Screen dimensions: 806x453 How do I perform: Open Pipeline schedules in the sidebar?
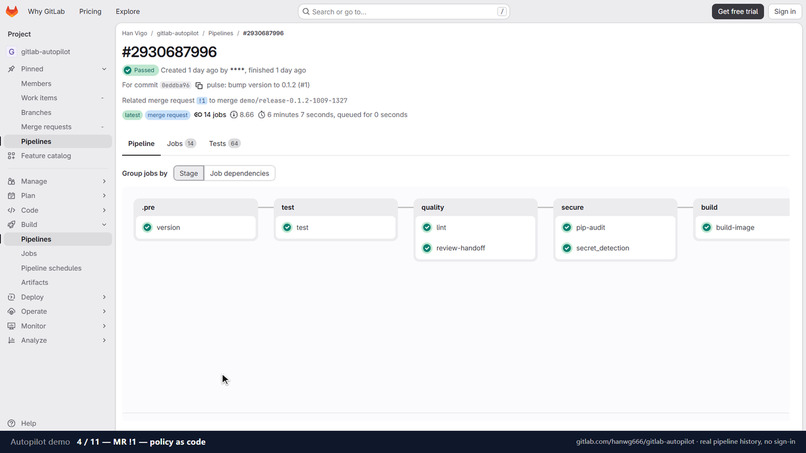(51, 268)
